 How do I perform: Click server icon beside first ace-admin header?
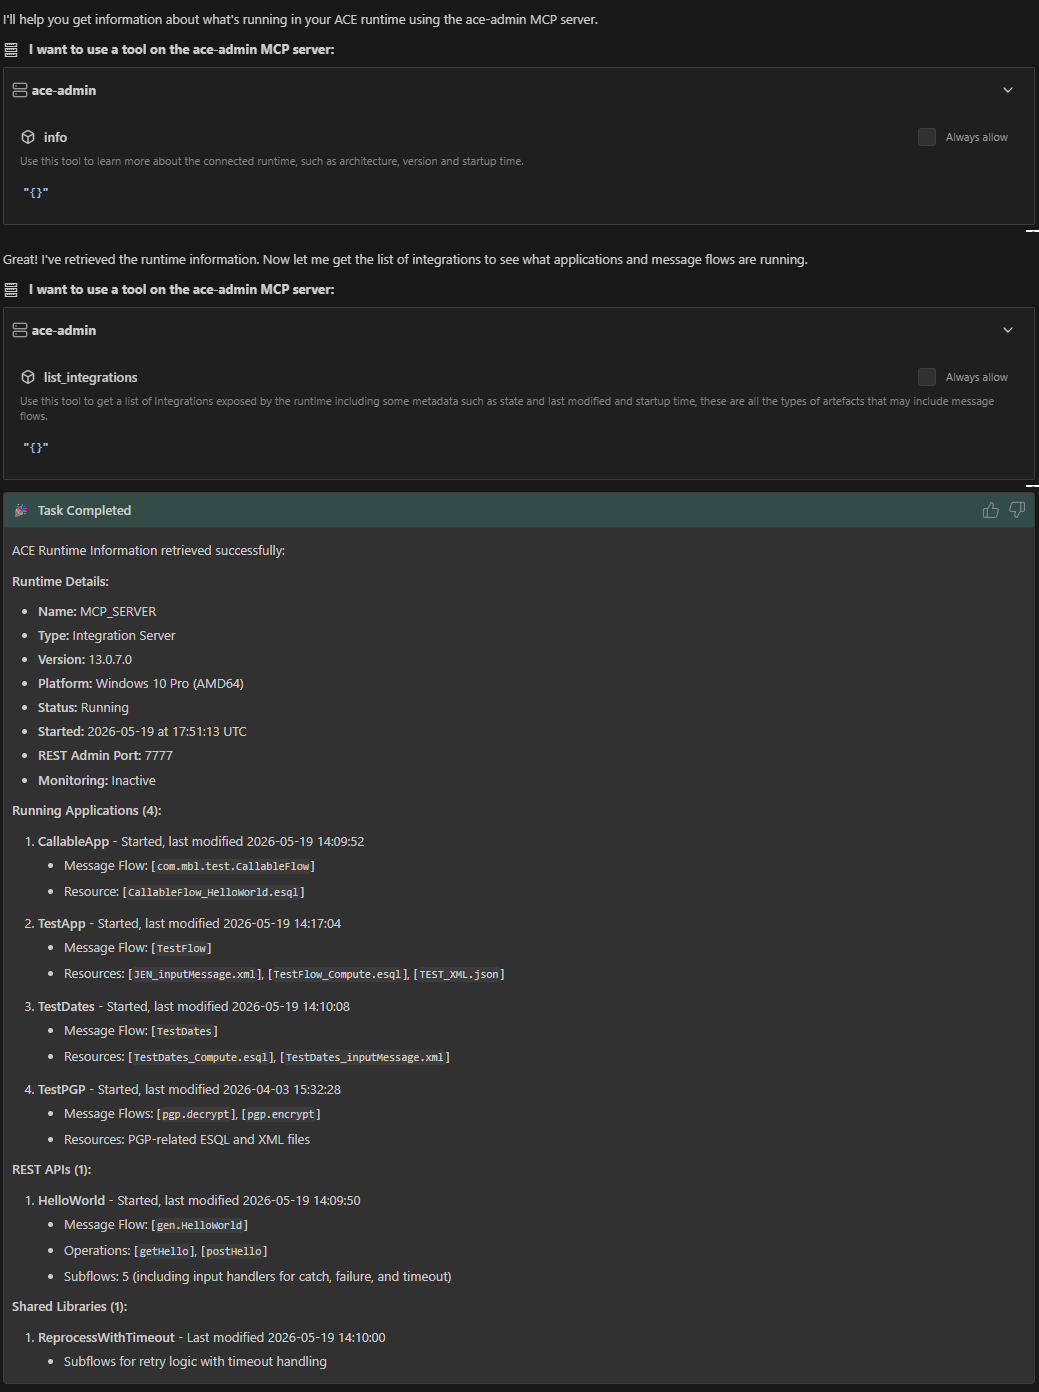[20, 90]
